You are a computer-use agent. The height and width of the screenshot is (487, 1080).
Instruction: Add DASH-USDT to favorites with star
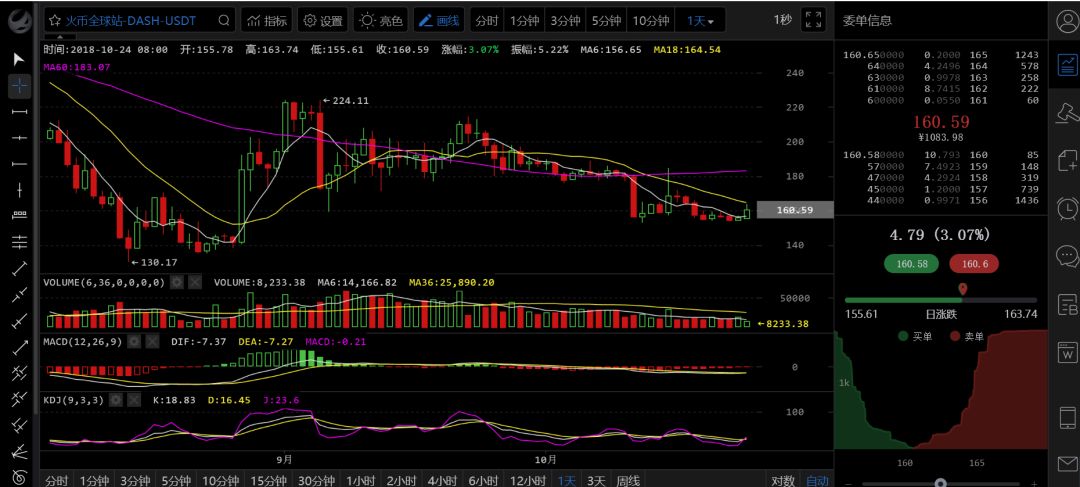pos(54,21)
